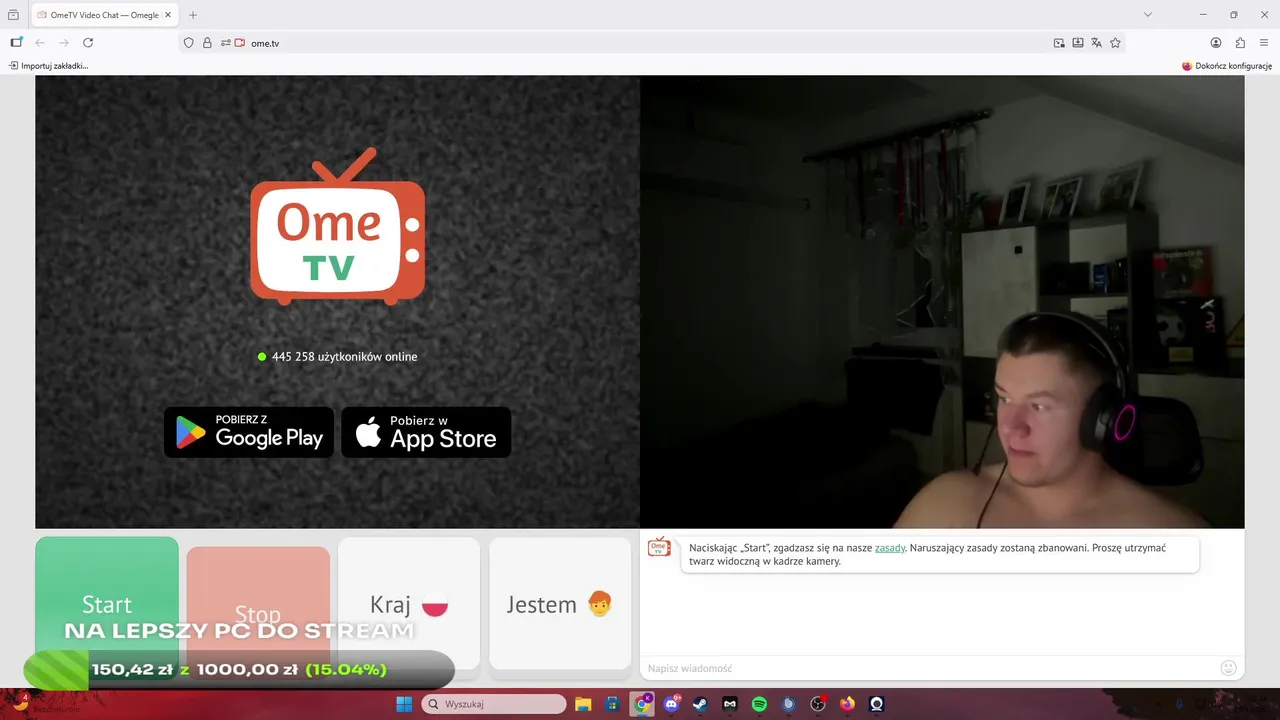Open the Firefox hamburger menu
The height and width of the screenshot is (720, 1280).
1264,43
